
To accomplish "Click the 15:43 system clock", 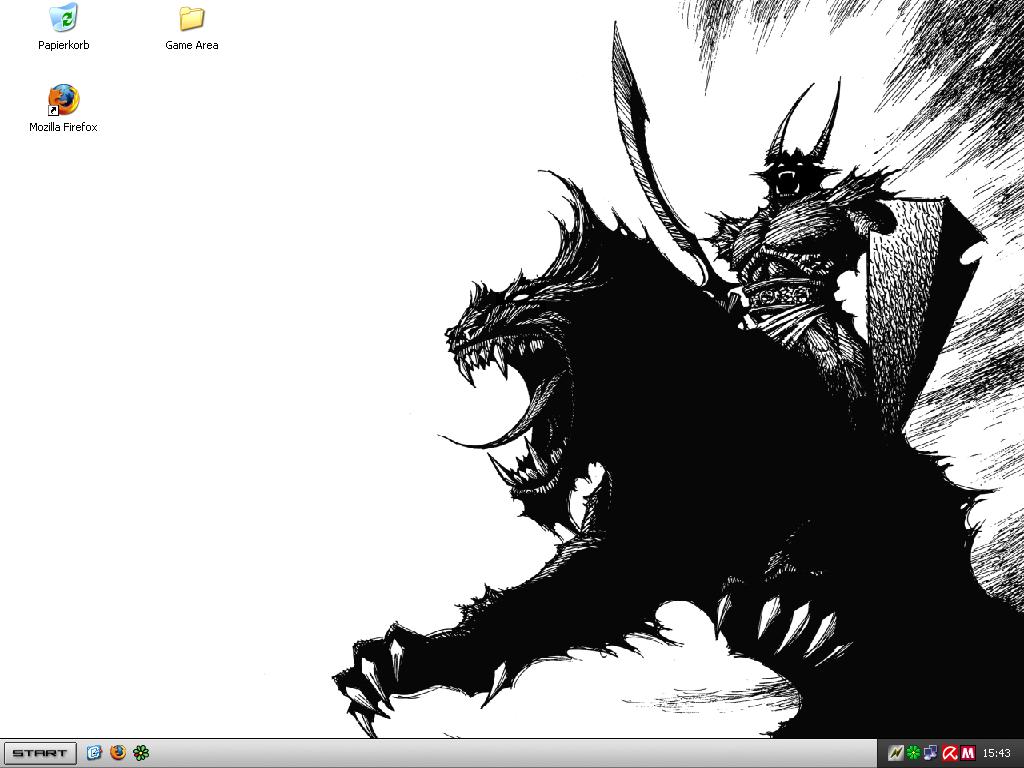I will click(x=996, y=753).
